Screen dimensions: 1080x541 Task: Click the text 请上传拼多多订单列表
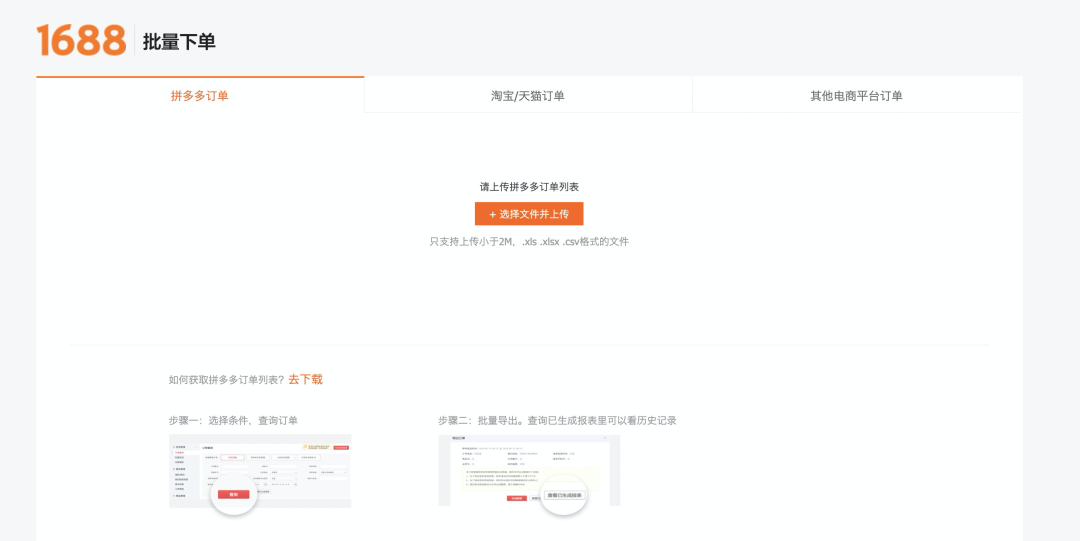tap(529, 187)
